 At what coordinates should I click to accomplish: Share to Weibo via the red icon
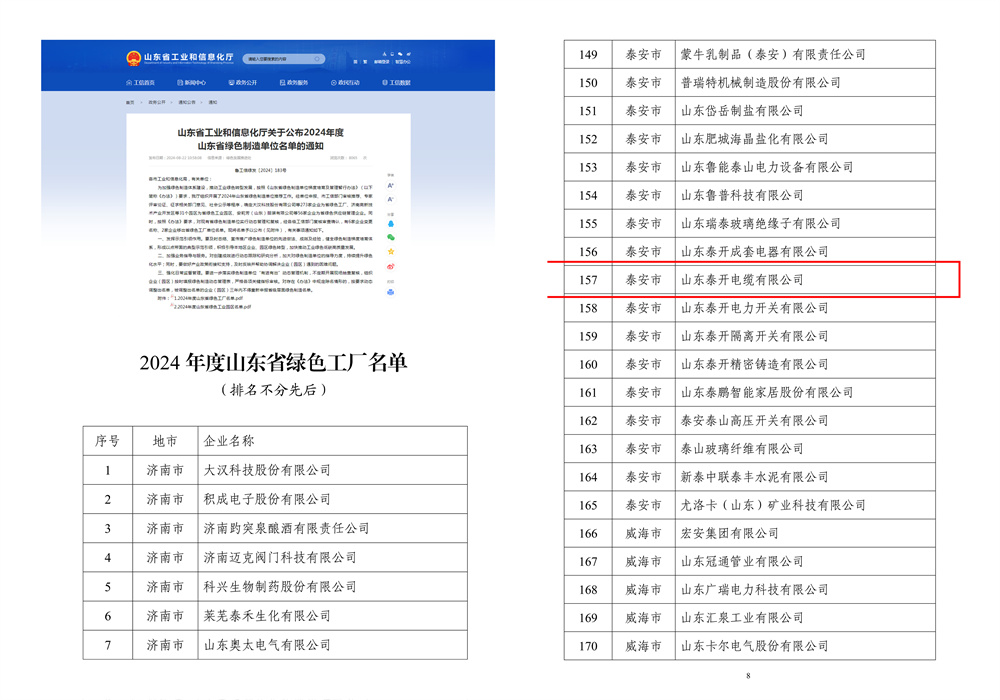(x=390, y=267)
